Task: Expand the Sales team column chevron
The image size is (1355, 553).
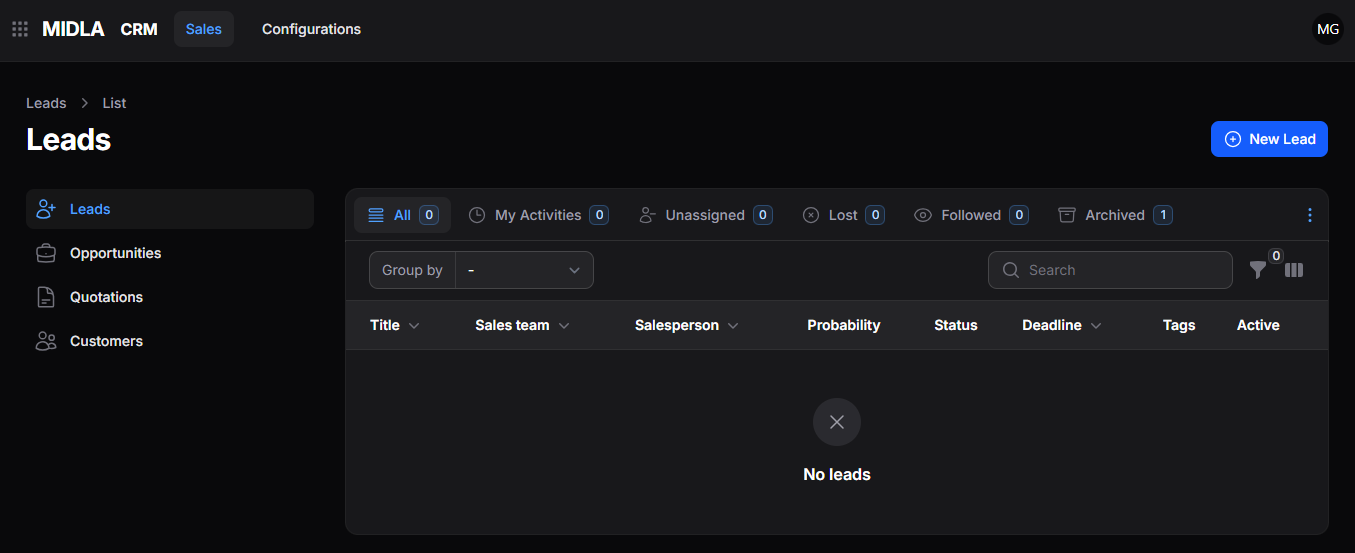Action: click(x=564, y=326)
